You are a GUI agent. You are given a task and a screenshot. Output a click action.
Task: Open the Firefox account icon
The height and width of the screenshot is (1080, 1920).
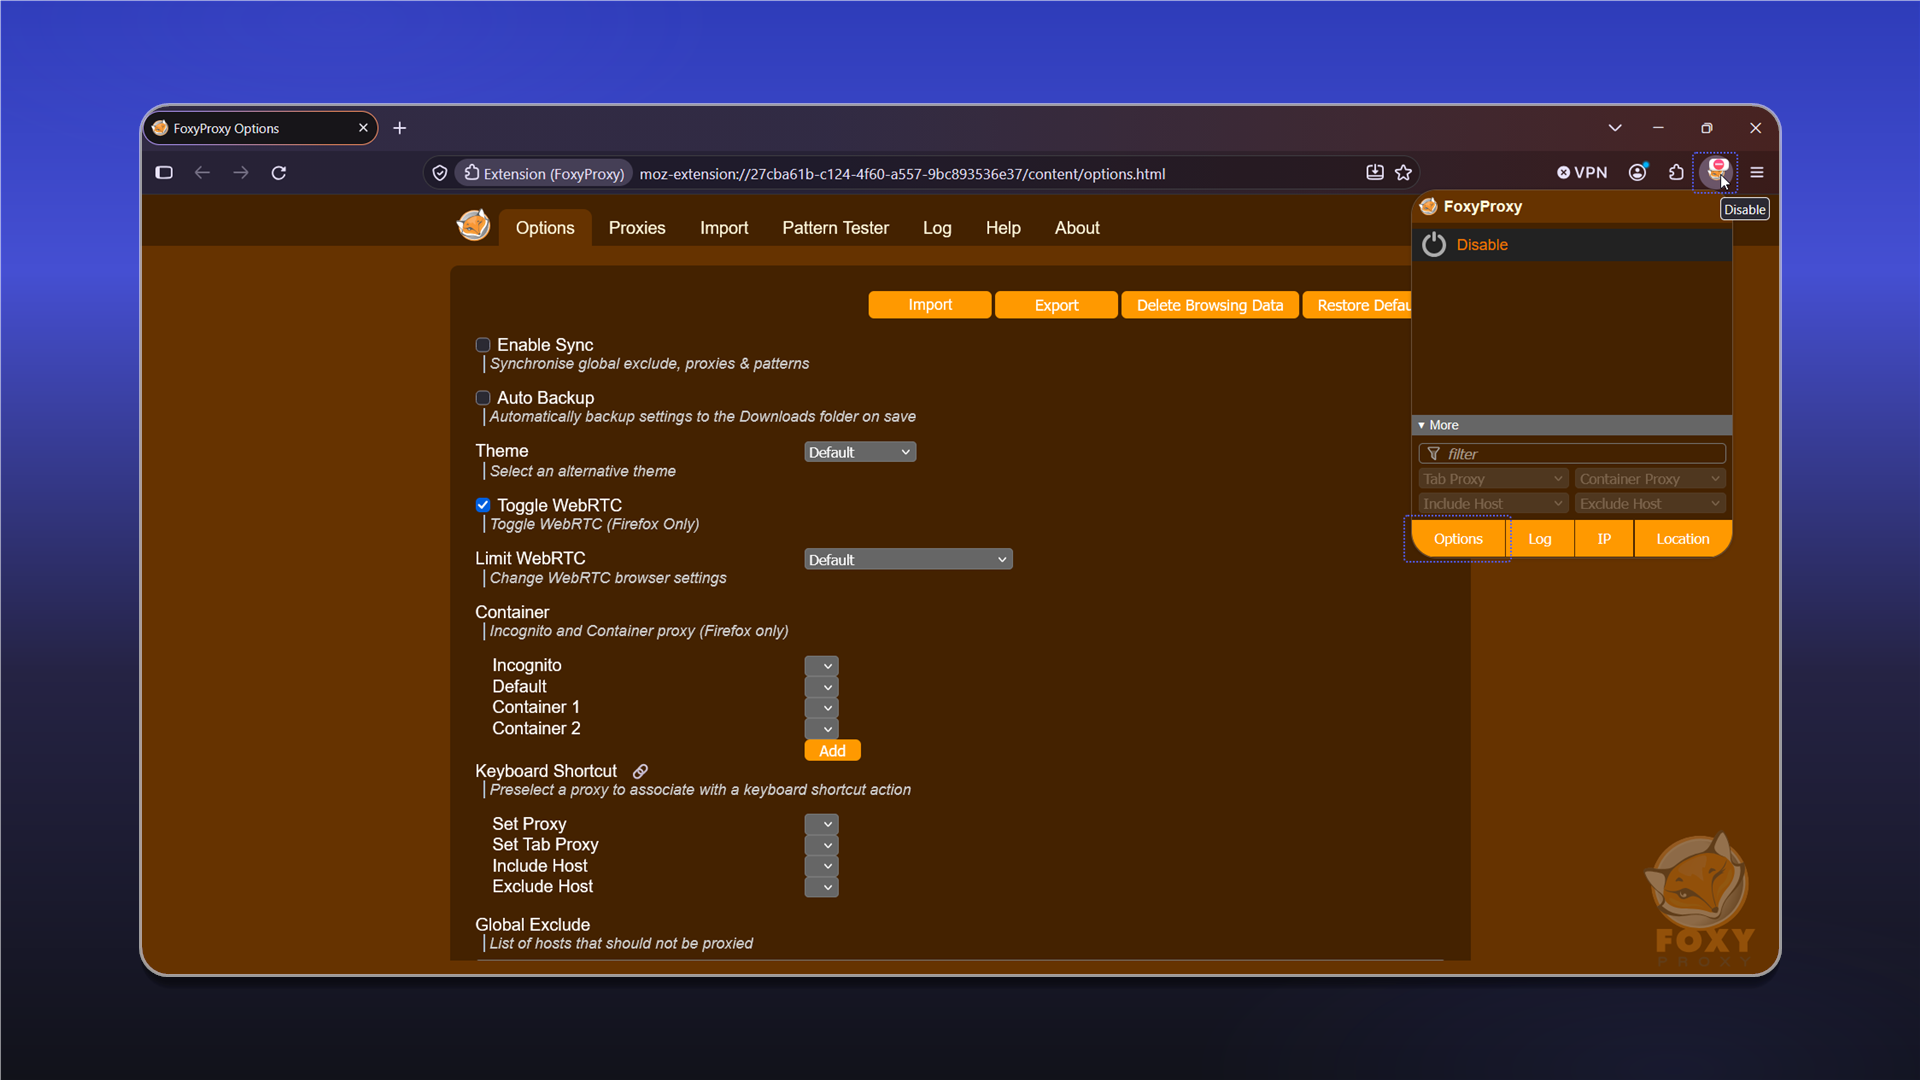point(1637,173)
